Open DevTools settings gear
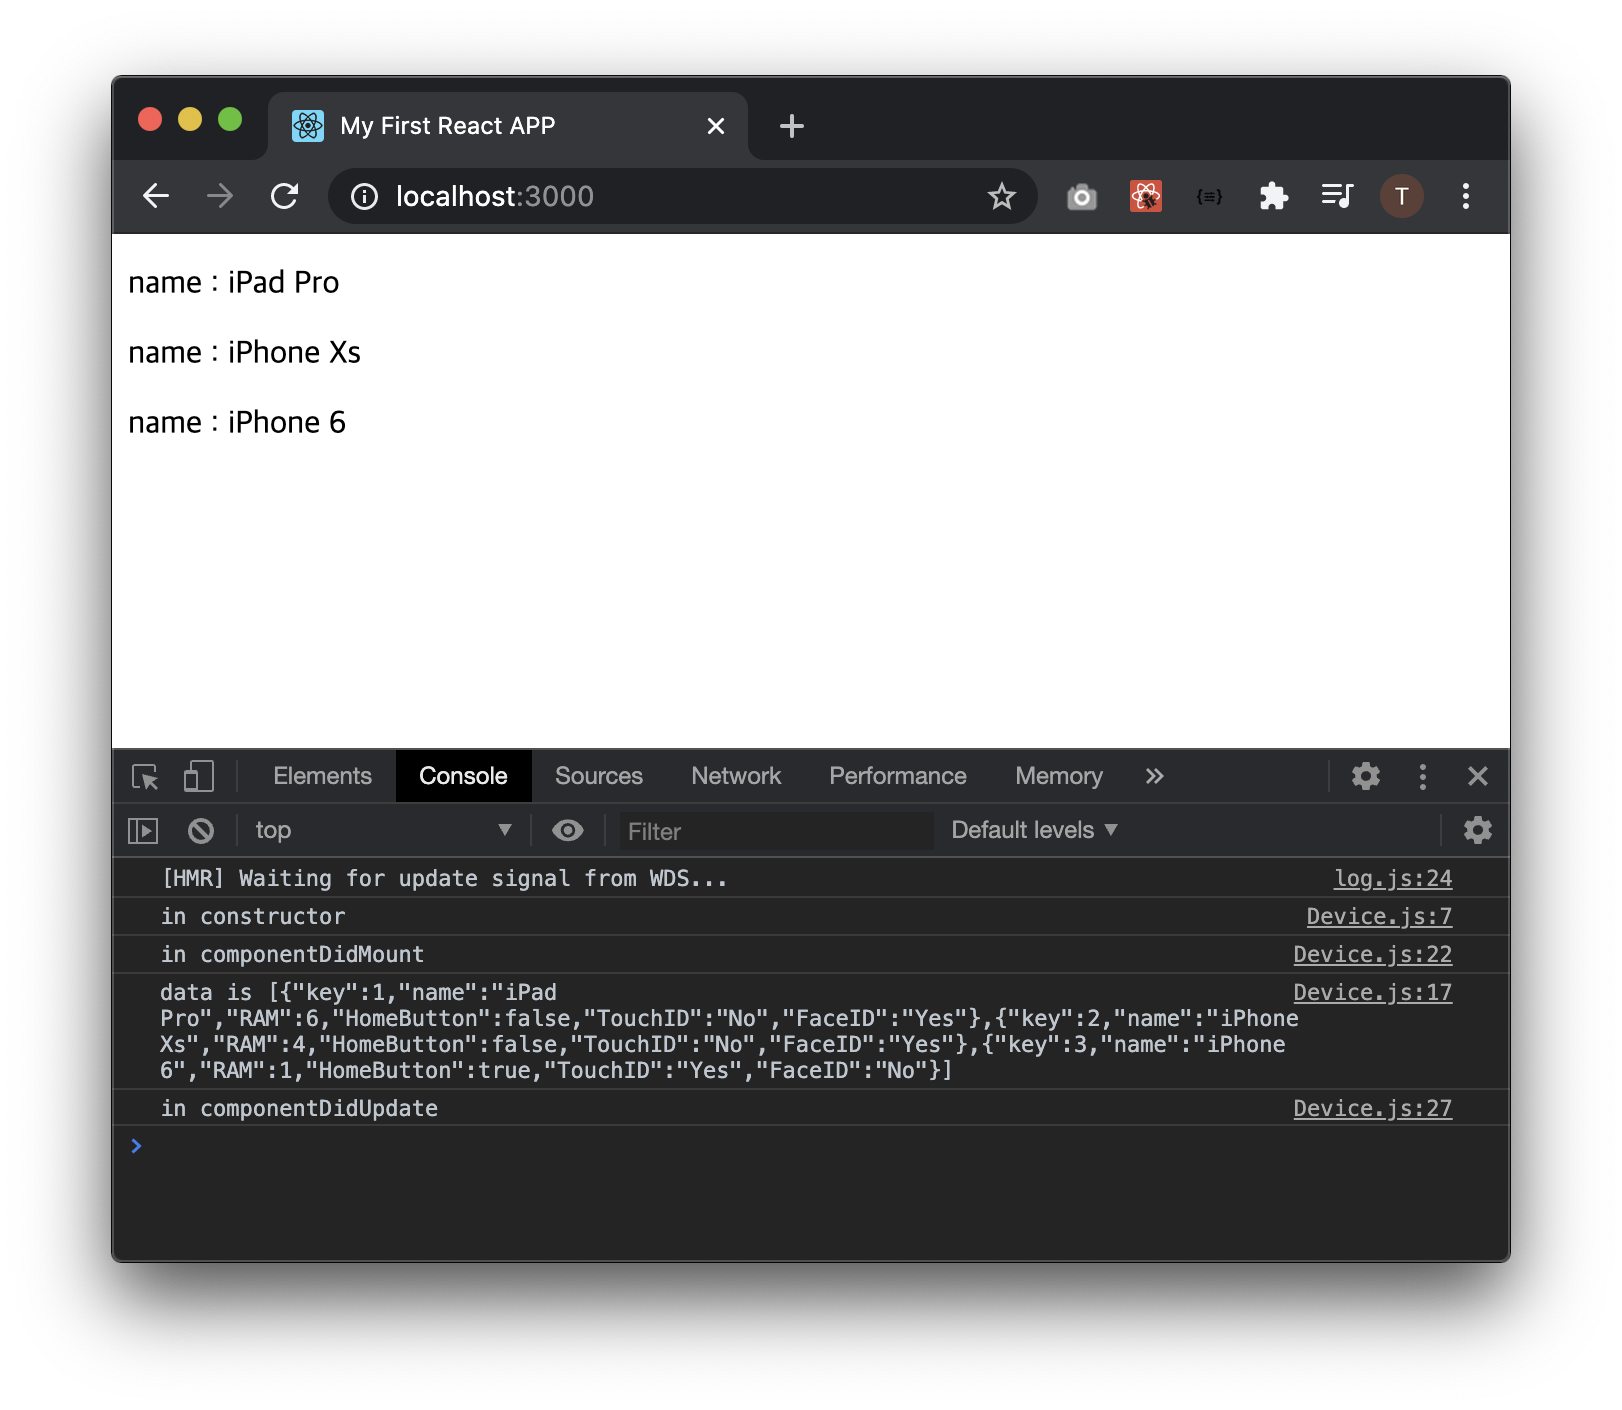Screen dimensions: 1622x1410 pos(1366,776)
